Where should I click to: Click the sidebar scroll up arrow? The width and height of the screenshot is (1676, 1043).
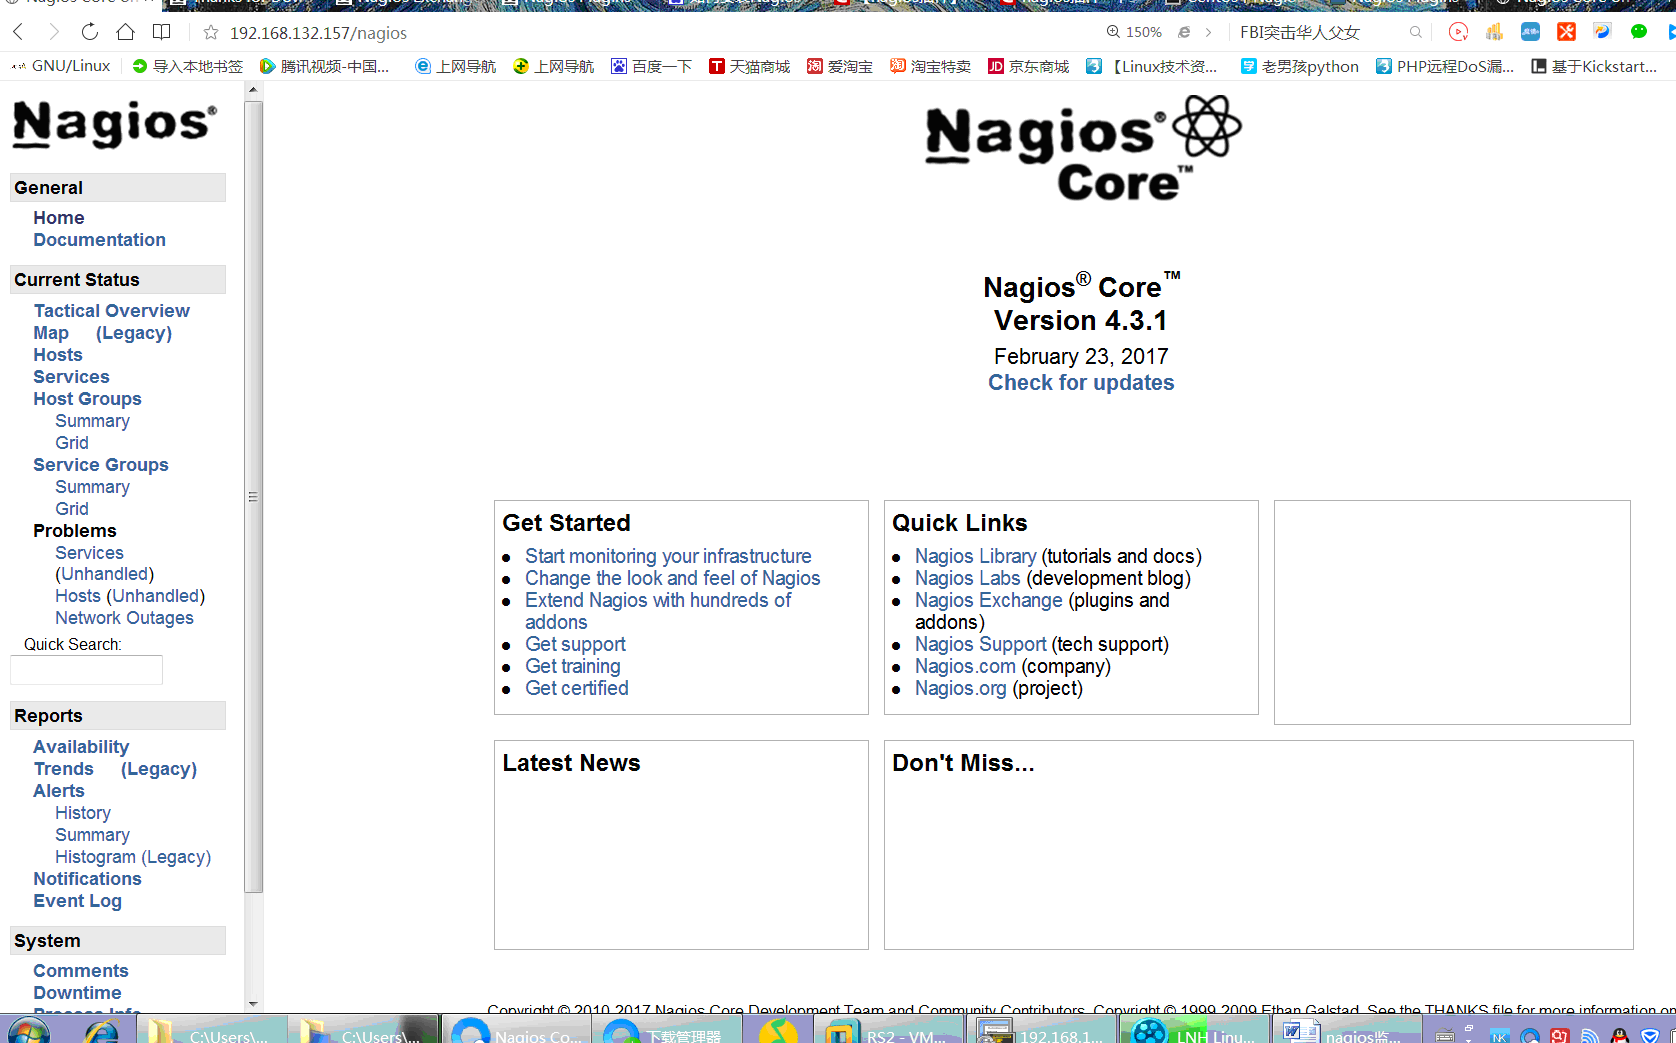click(253, 90)
